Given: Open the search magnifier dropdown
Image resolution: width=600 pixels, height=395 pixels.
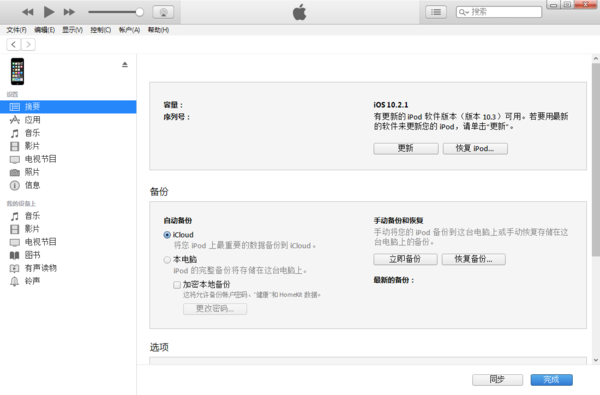Looking at the screenshot, I should tap(464, 12).
